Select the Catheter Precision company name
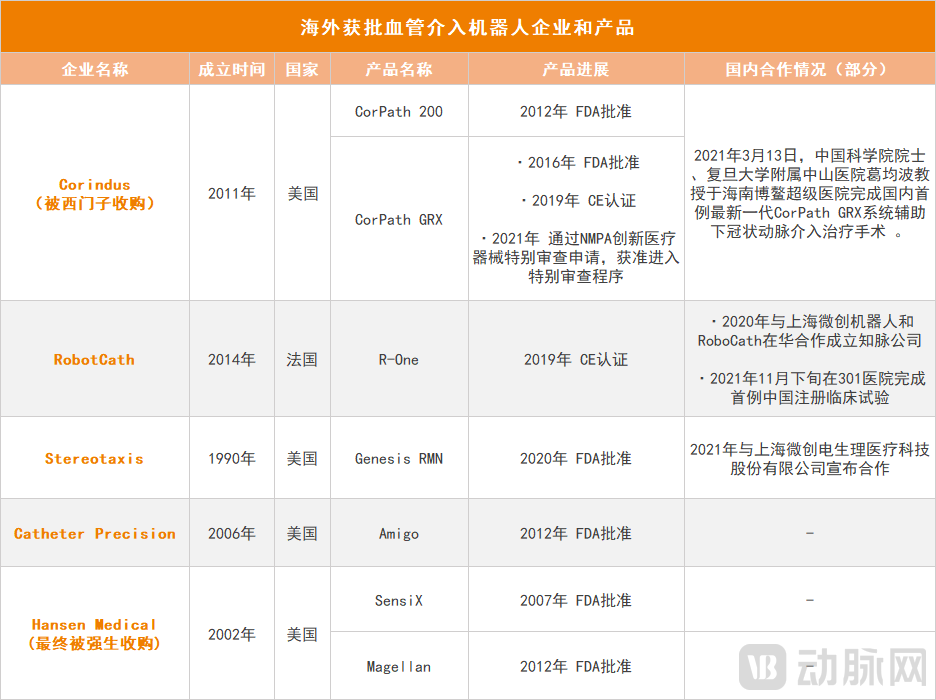The width and height of the screenshot is (936, 700). click(95, 534)
